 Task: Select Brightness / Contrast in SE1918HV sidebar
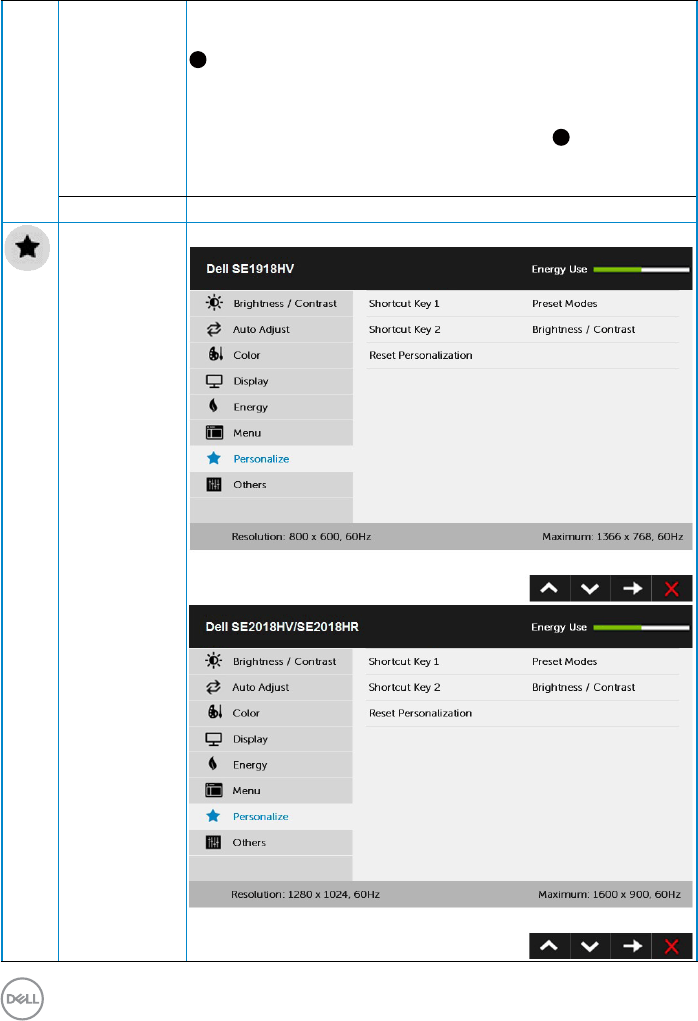click(x=272, y=303)
